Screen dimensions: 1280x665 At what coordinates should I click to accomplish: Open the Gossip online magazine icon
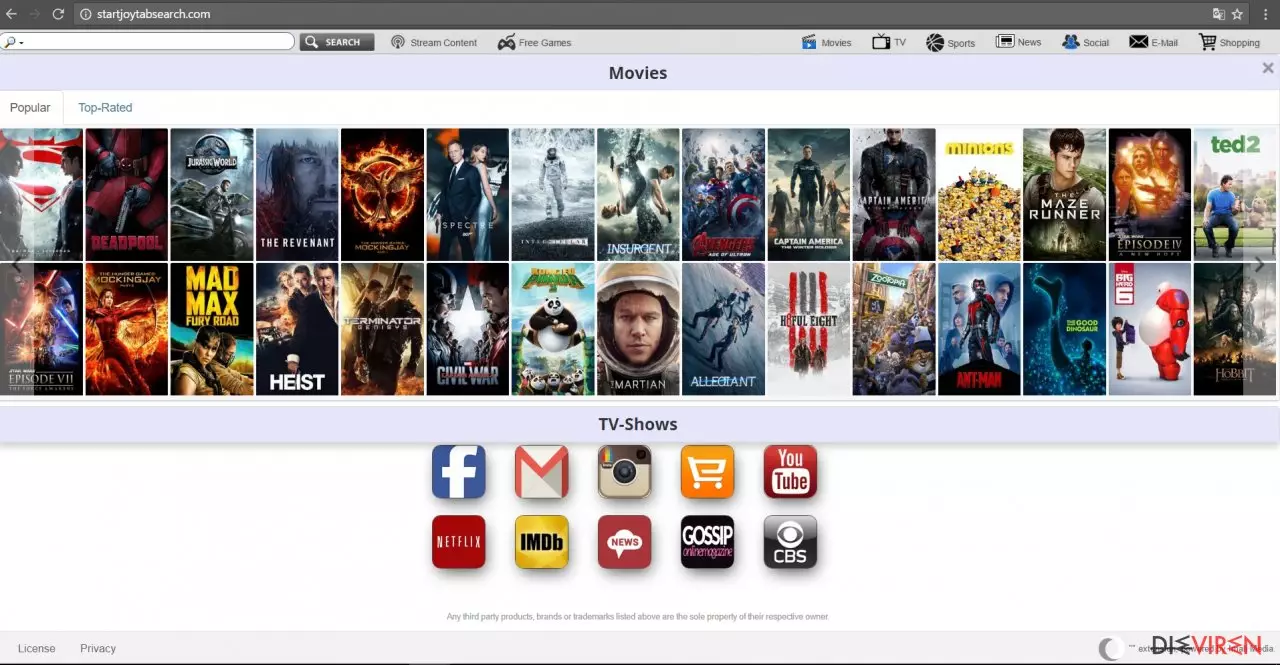pyautogui.click(x=707, y=542)
